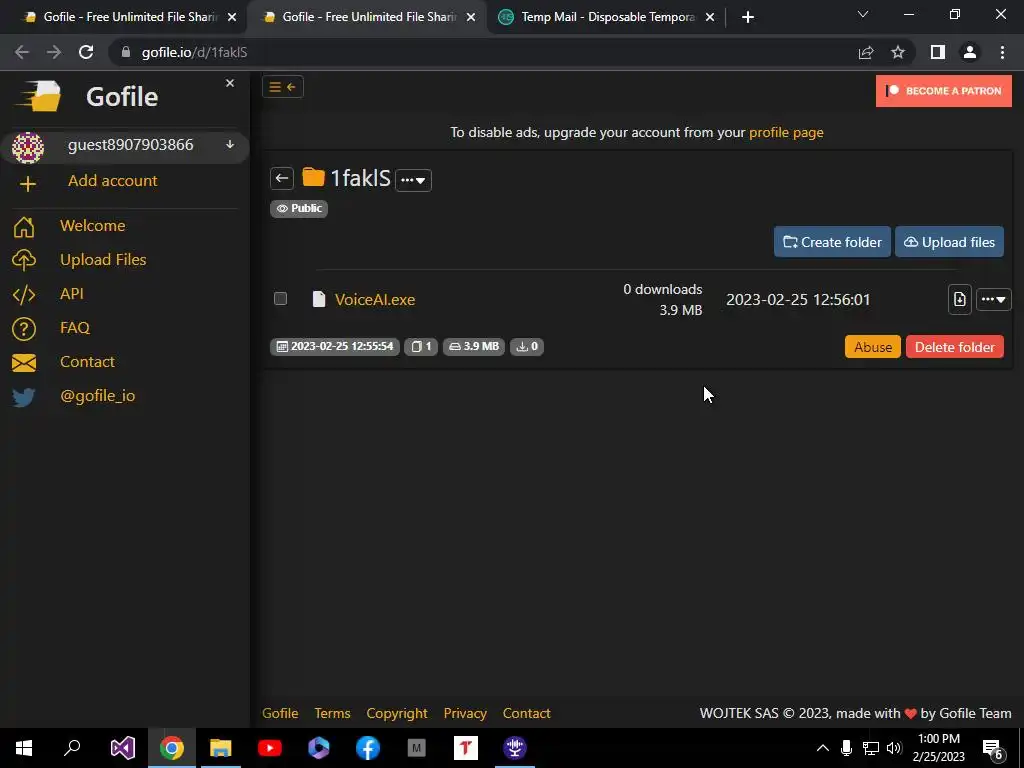Viewport: 1024px width, 768px height.
Task: Open the @gofile_io Twitter link
Action: coord(97,396)
